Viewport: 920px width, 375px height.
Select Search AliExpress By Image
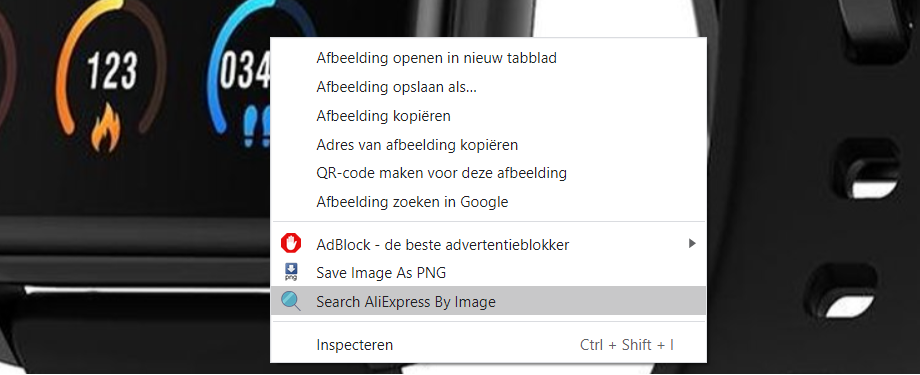click(x=488, y=301)
